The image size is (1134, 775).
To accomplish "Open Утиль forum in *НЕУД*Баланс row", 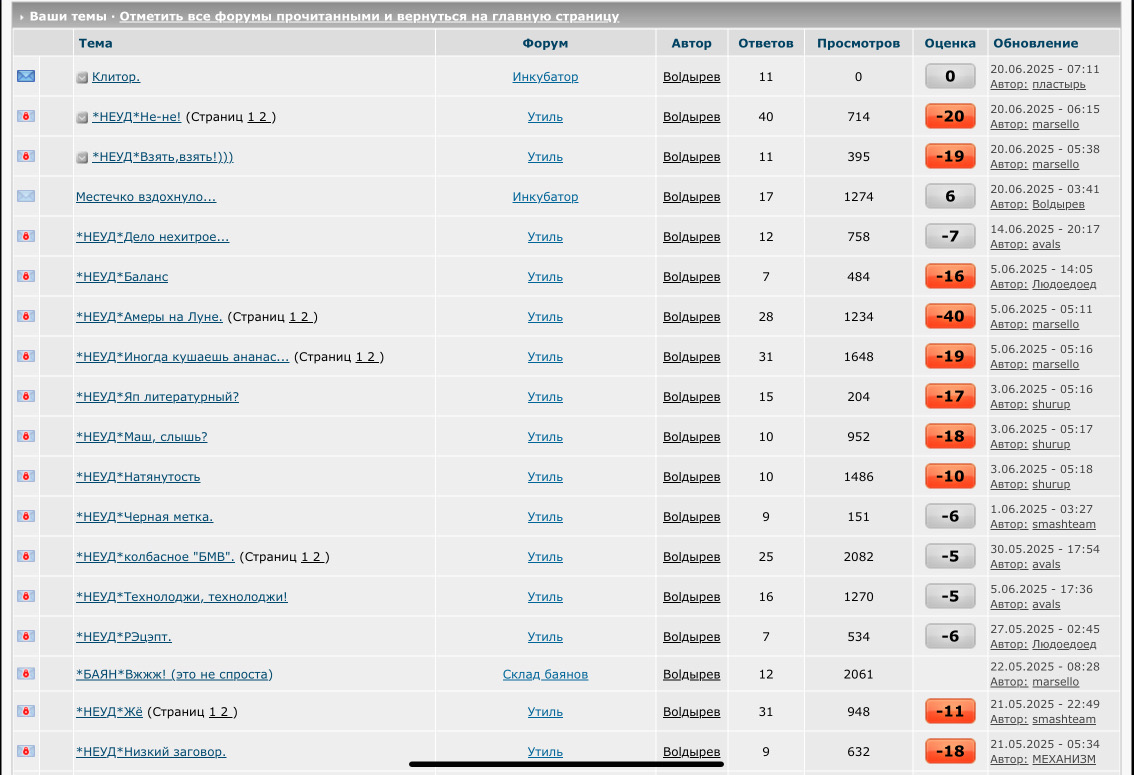I will pyautogui.click(x=545, y=277).
